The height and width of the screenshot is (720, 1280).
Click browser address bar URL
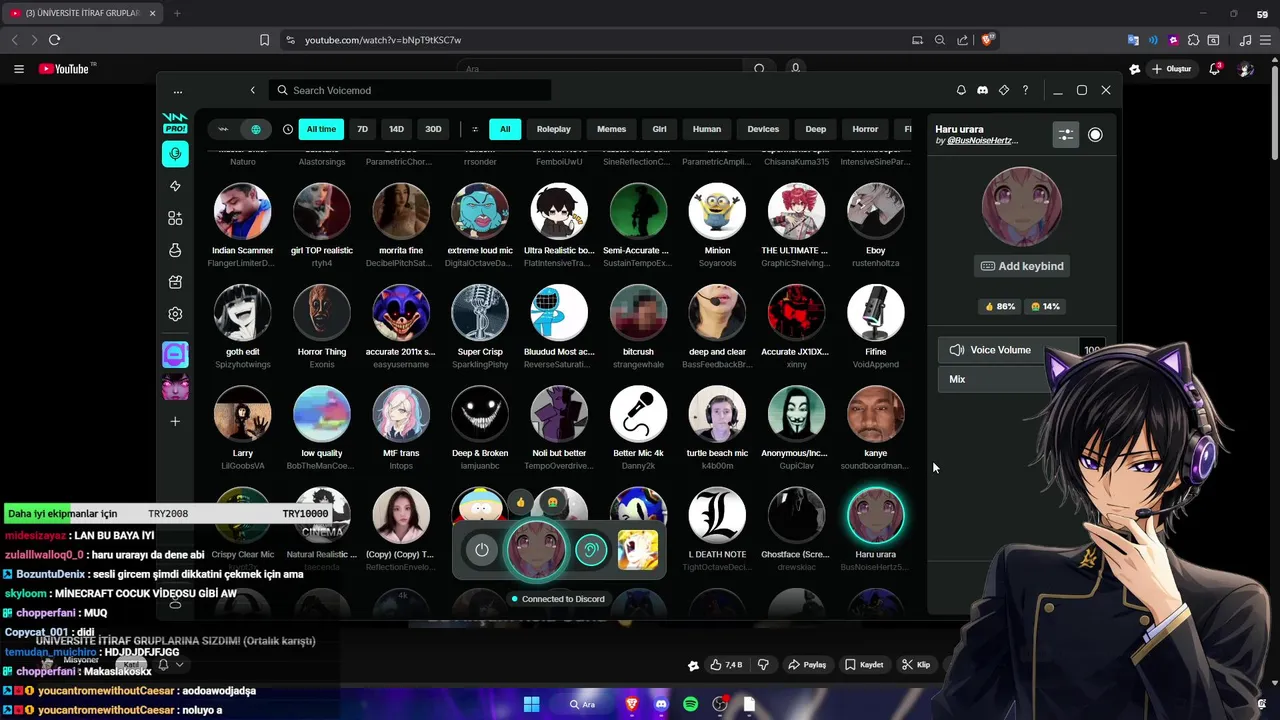[383, 40]
